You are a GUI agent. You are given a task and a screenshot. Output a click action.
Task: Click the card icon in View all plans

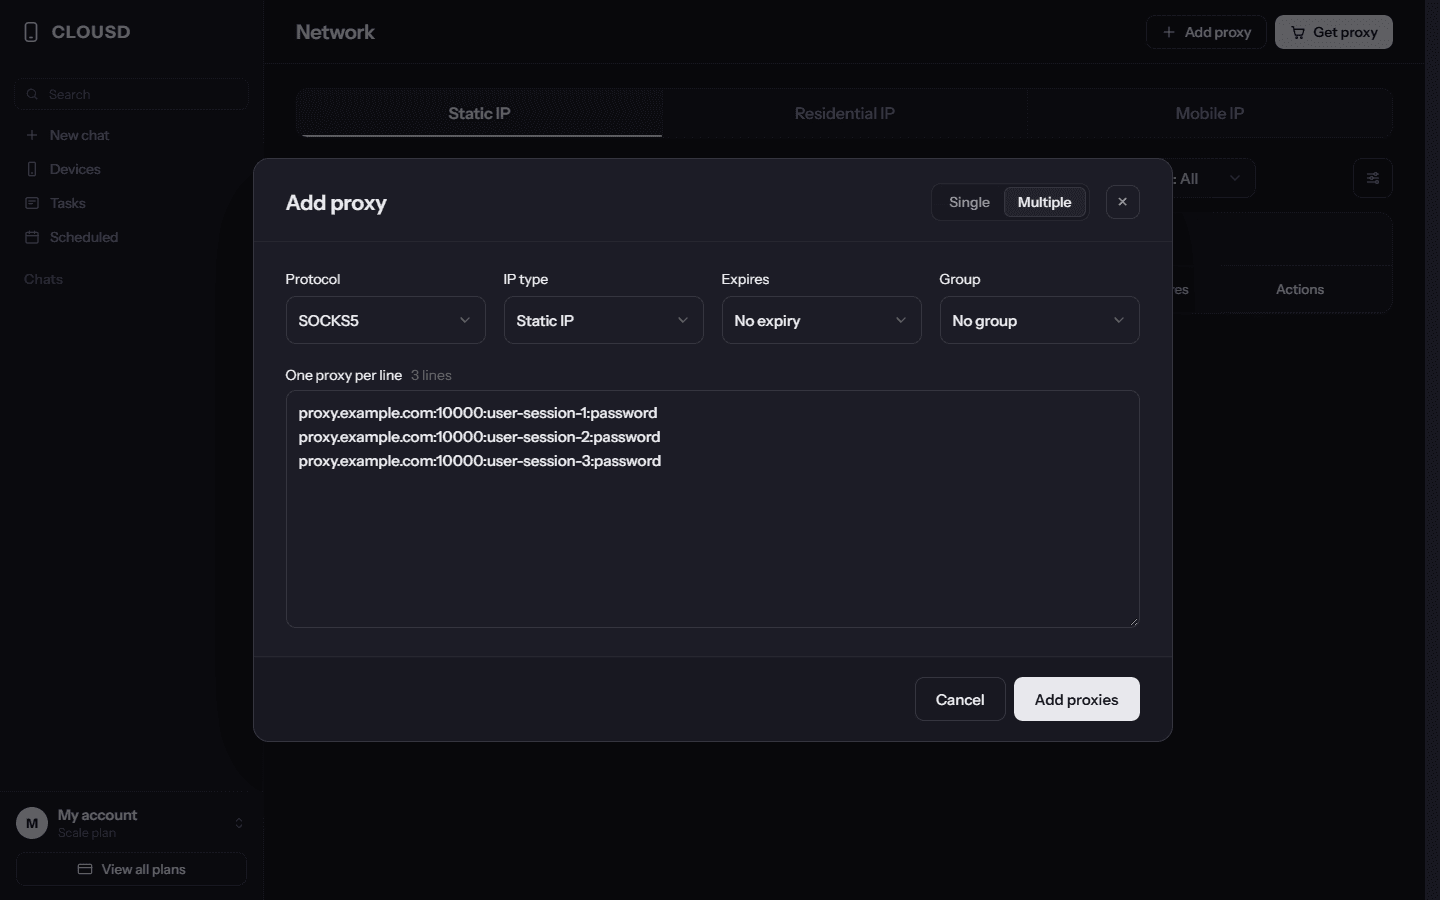coord(85,869)
